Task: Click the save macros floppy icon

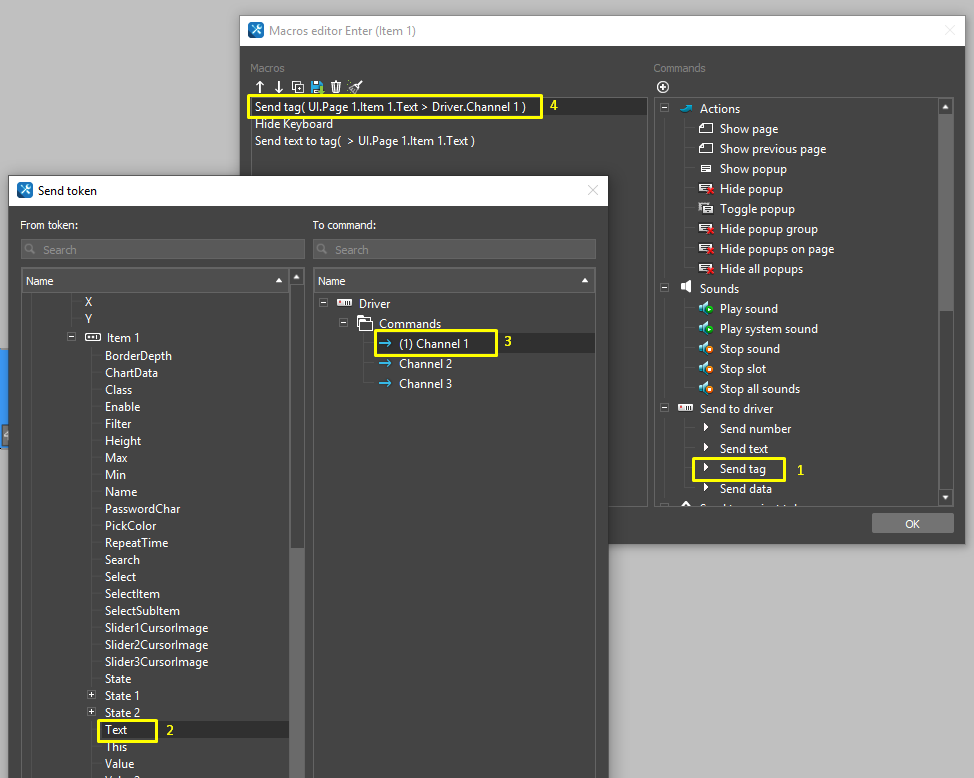Action: [x=316, y=87]
